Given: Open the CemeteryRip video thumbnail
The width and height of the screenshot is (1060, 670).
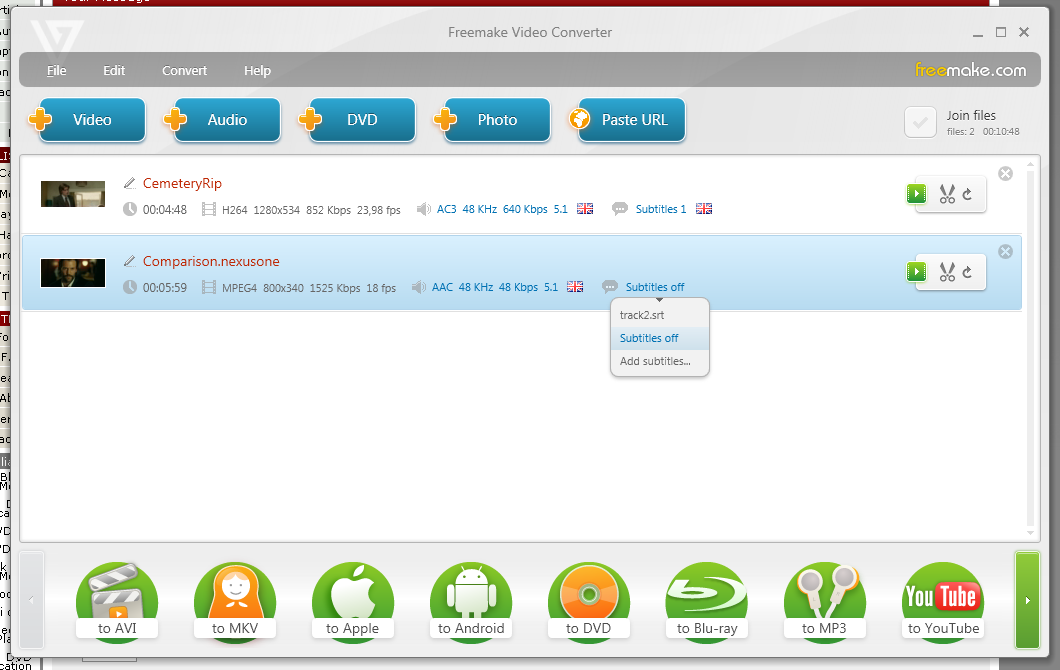Looking at the screenshot, I should coord(73,194).
